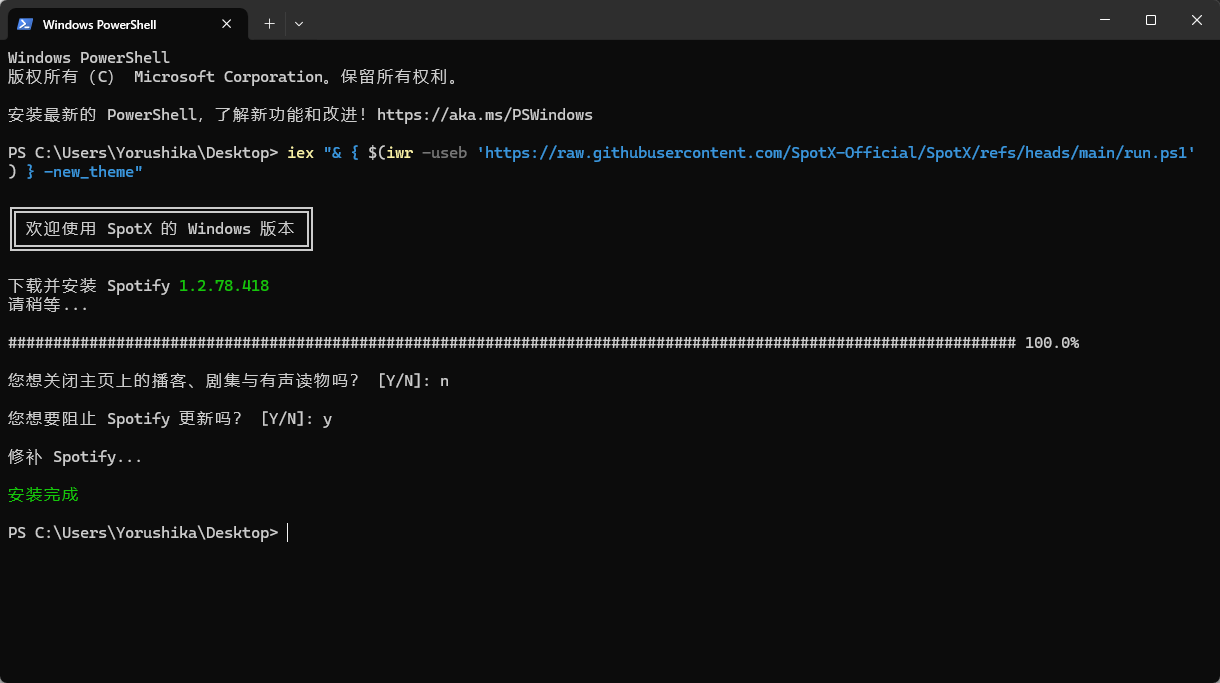Open a new terminal tab

point(269,24)
